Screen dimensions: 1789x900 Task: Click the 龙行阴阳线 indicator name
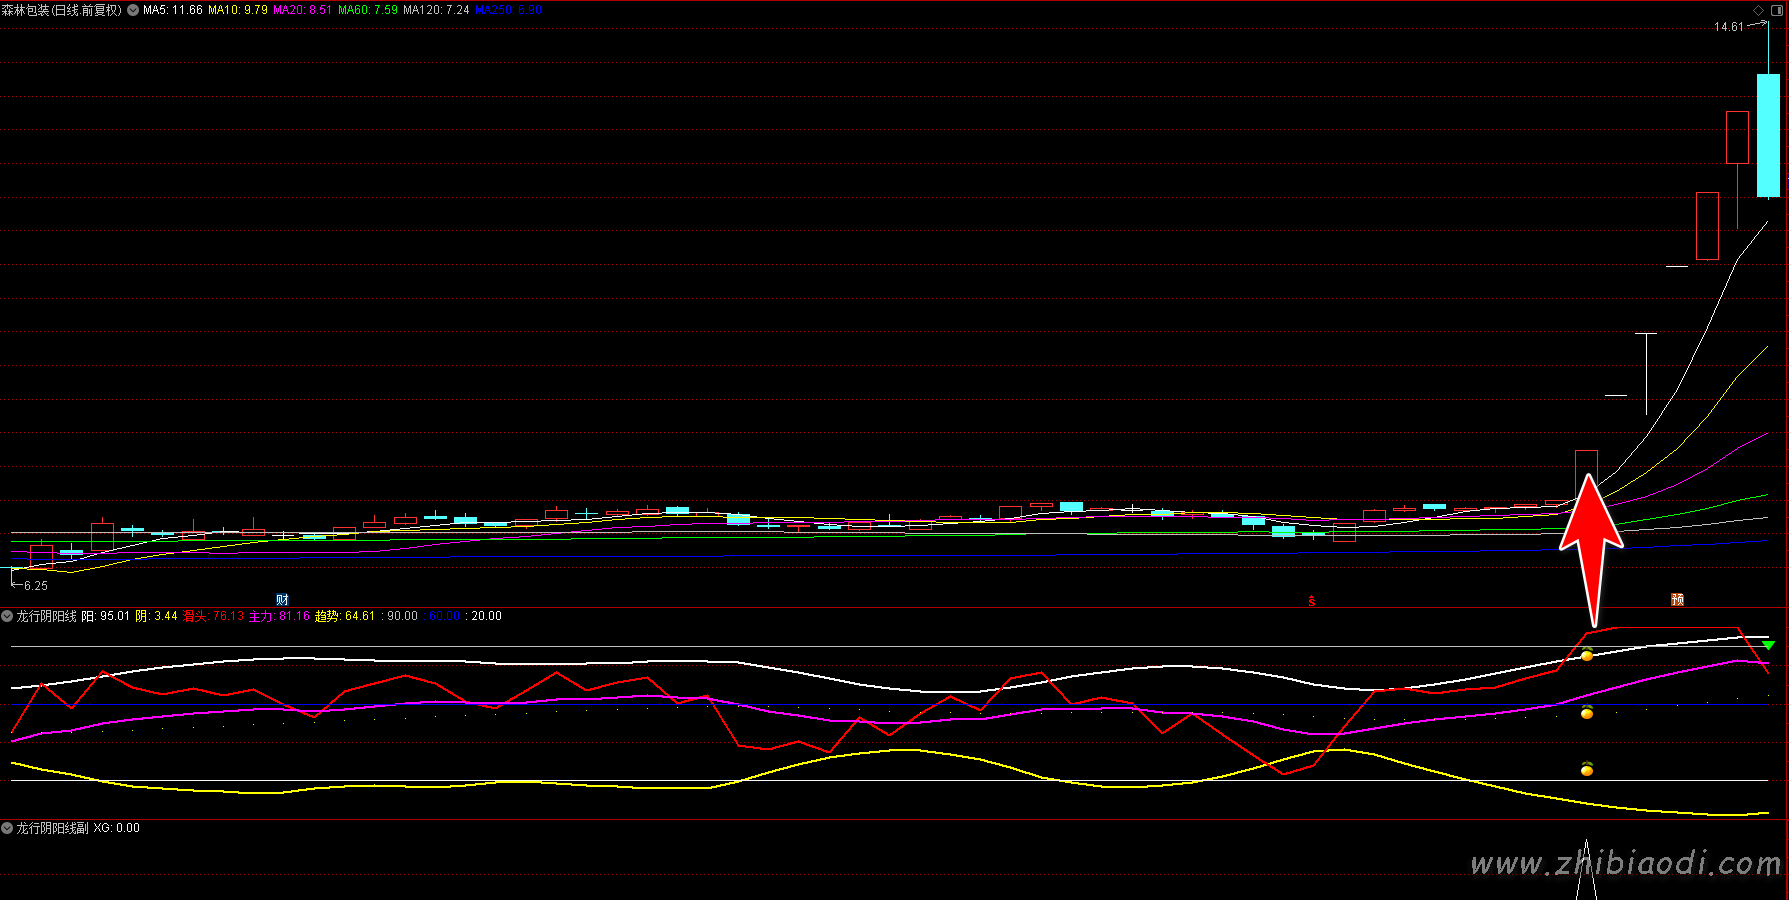click(46, 616)
